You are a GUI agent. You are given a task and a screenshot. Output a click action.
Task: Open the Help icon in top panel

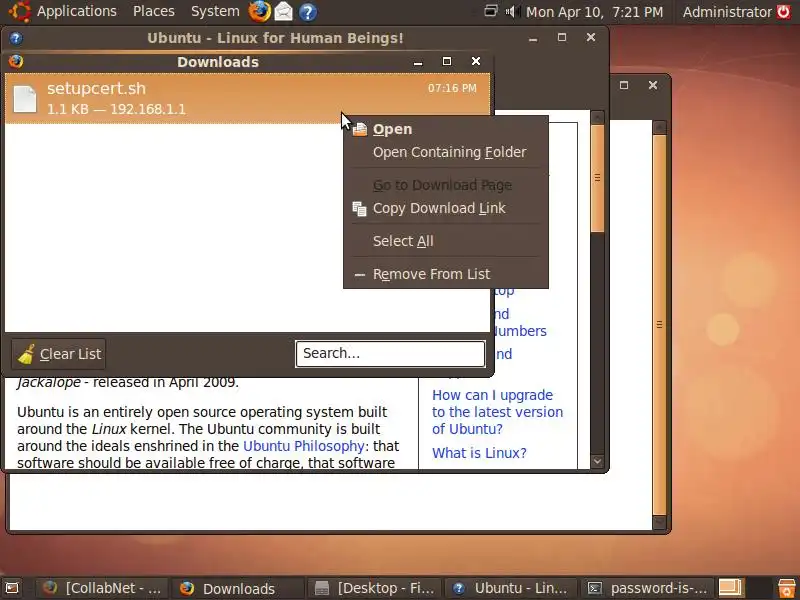pos(307,12)
